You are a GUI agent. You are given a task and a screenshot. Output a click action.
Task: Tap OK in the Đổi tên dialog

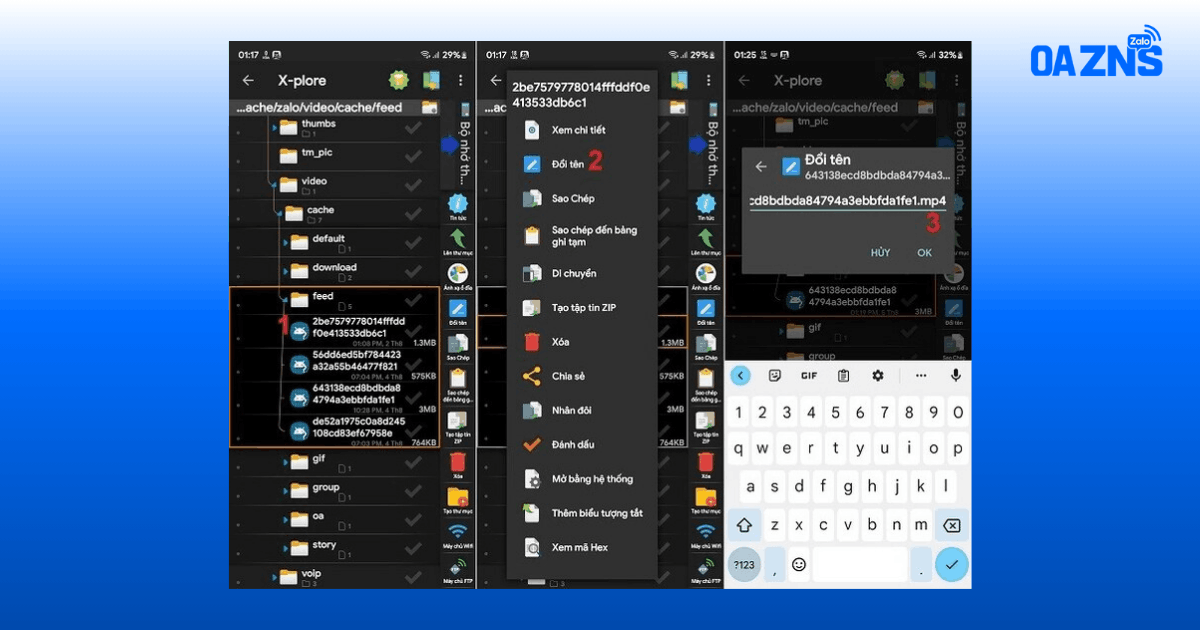pyautogui.click(x=924, y=253)
